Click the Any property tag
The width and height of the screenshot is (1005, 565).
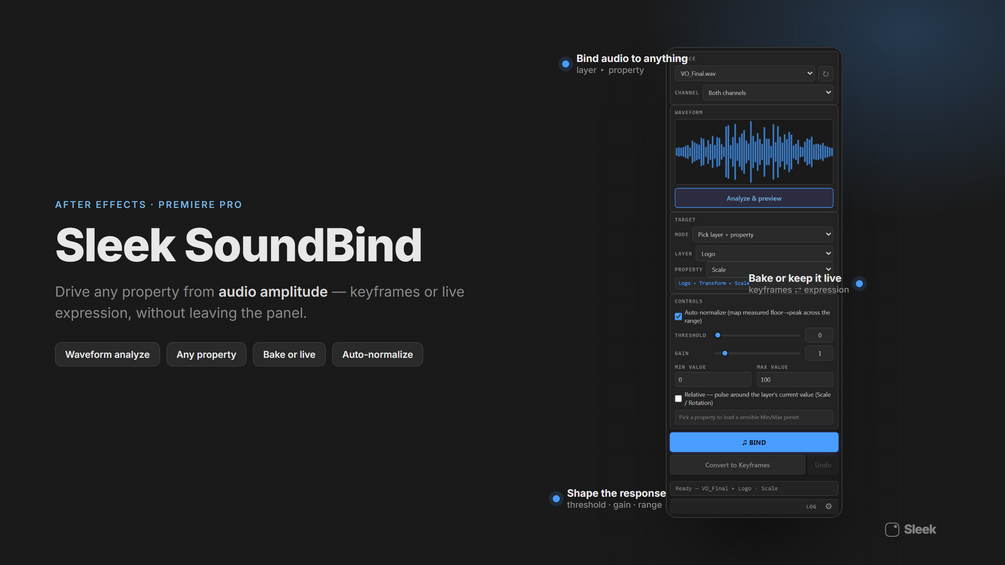point(206,354)
